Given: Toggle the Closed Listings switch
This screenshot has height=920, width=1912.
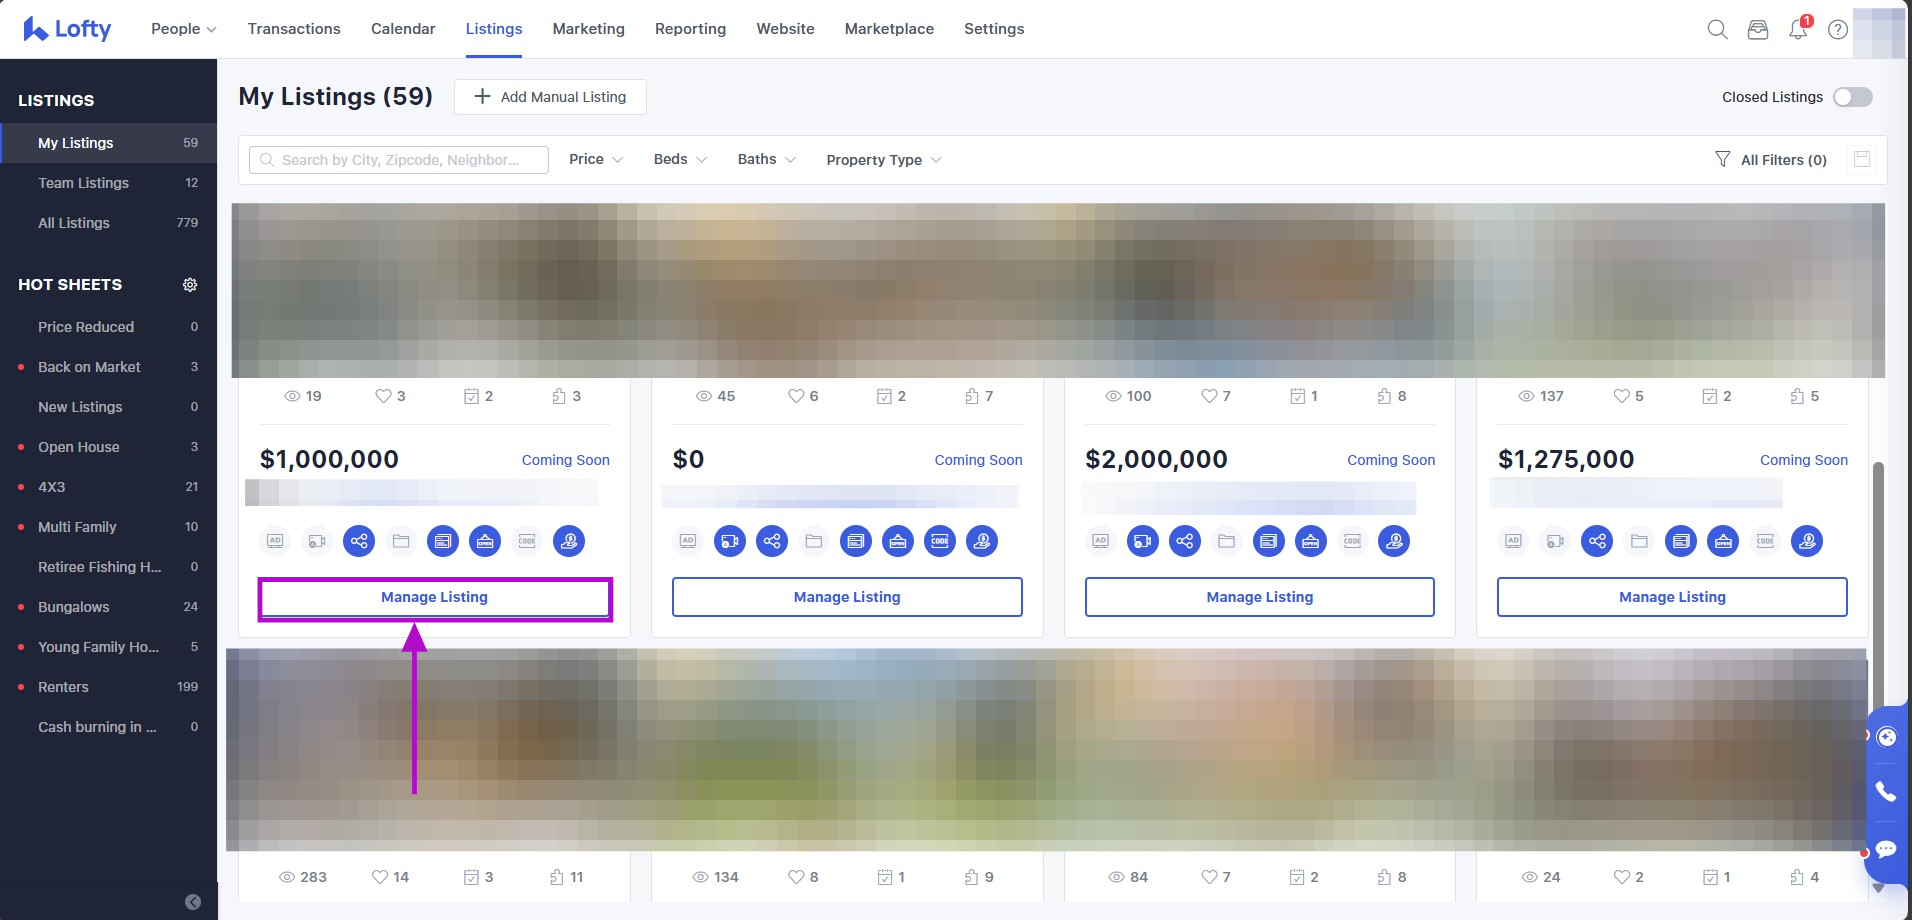Looking at the screenshot, I should point(1852,97).
